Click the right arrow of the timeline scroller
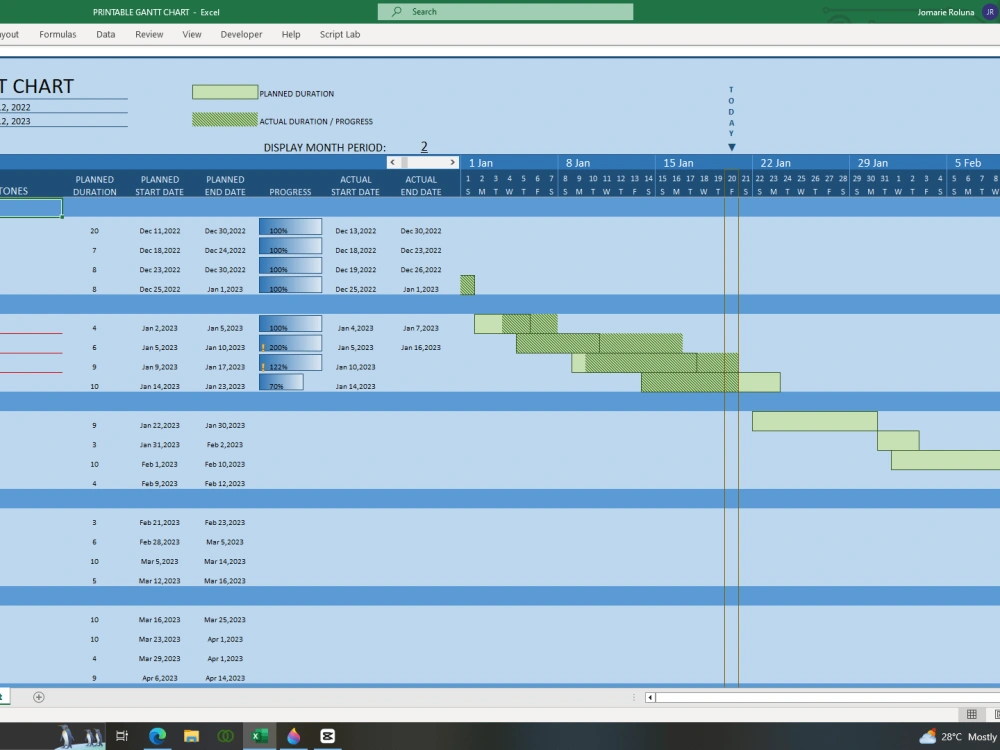The height and width of the screenshot is (750, 1000). [453, 163]
